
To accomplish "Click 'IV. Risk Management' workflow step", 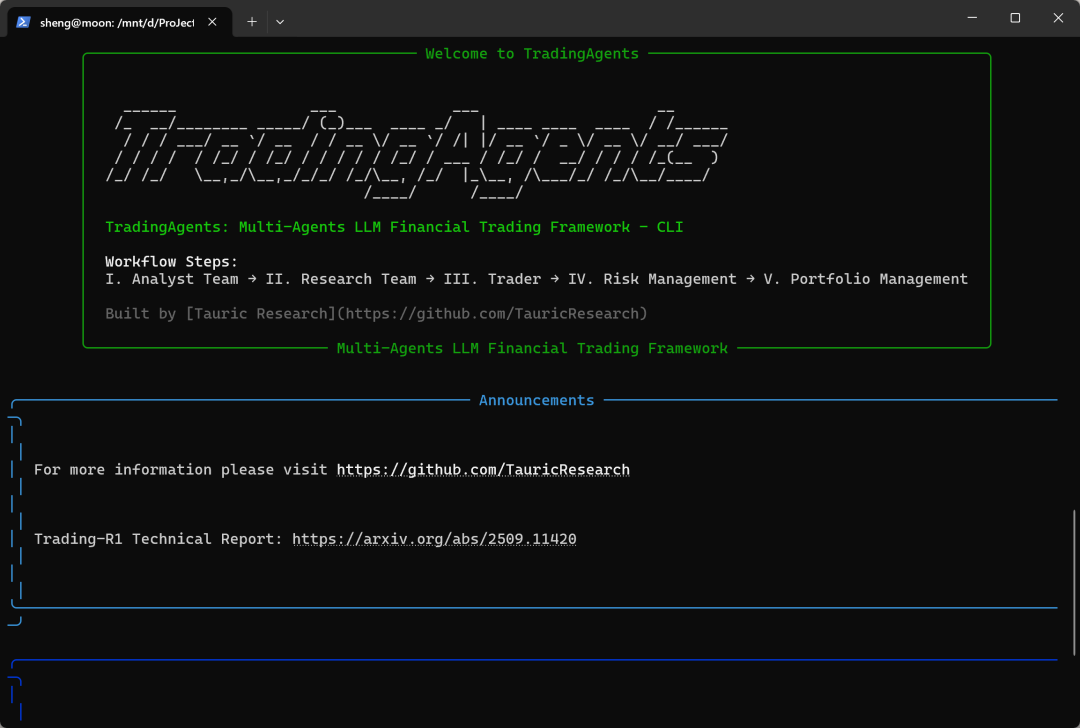I will click(652, 279).
